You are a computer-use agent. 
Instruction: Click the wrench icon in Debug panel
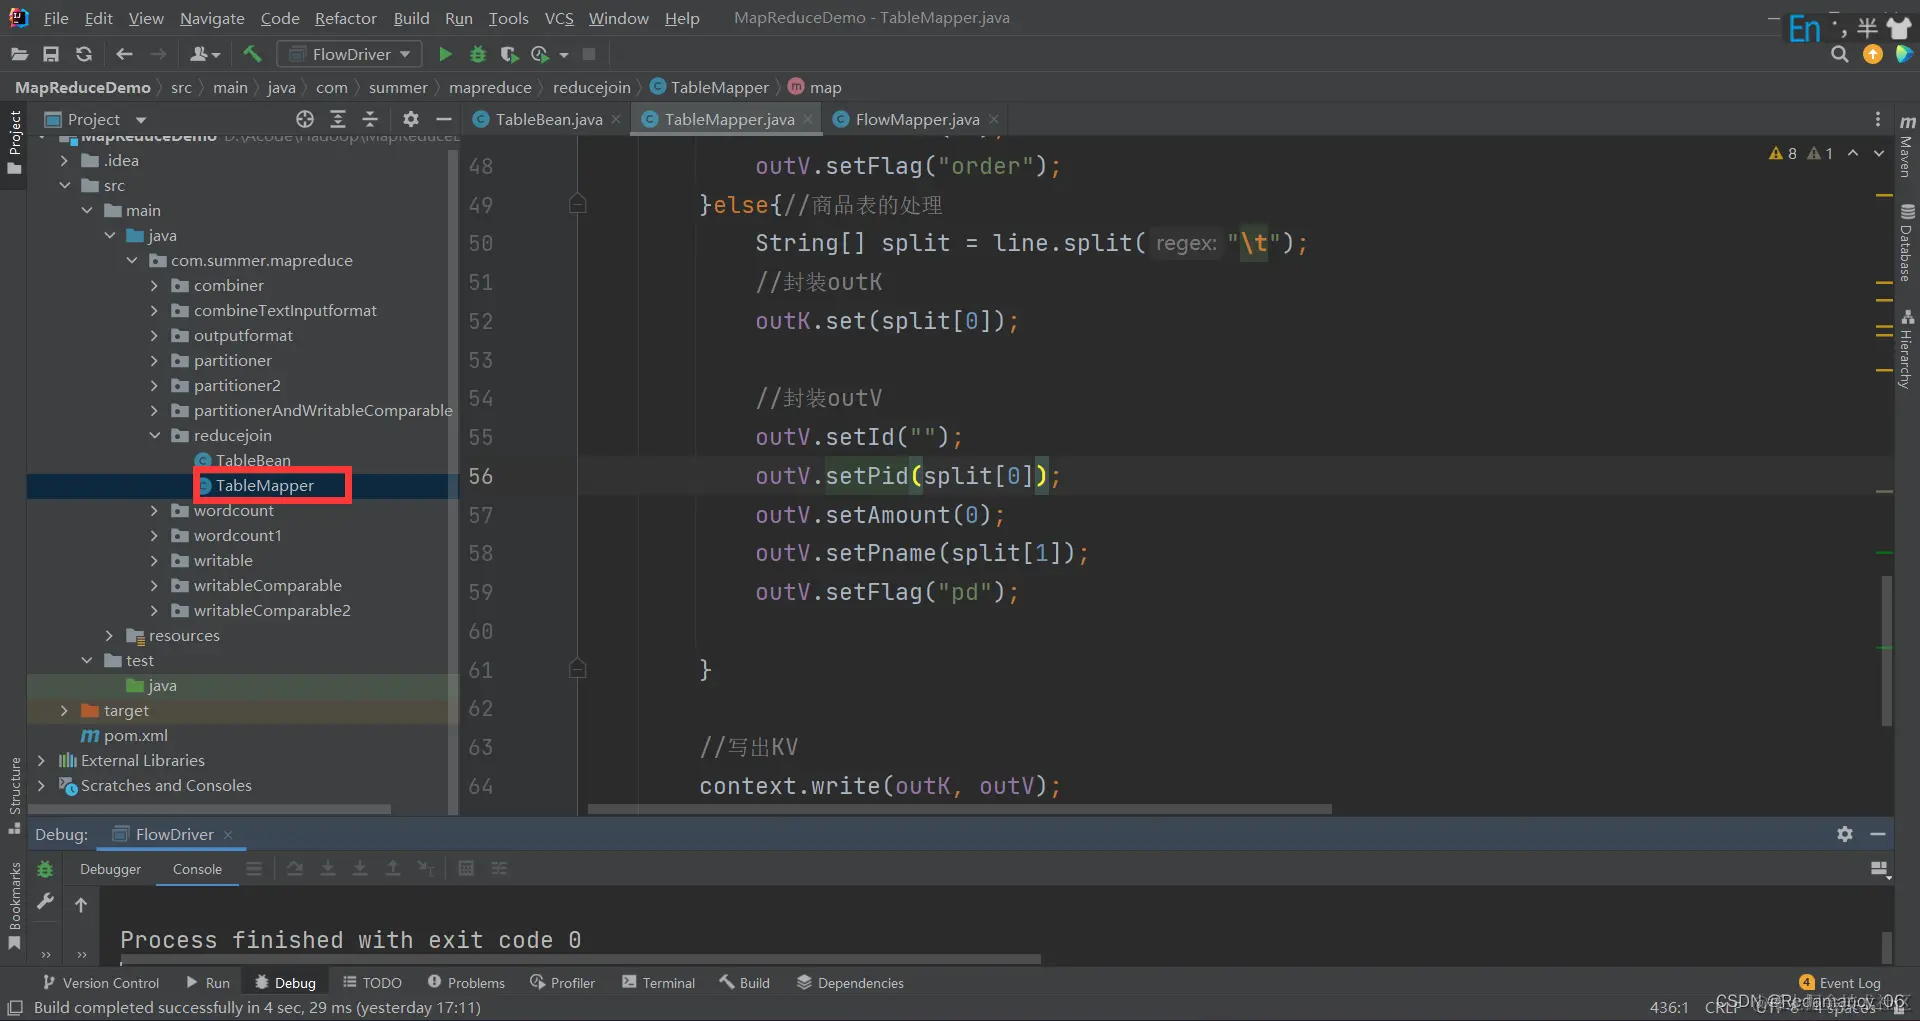pyautogui.click(x=45, y=902)
